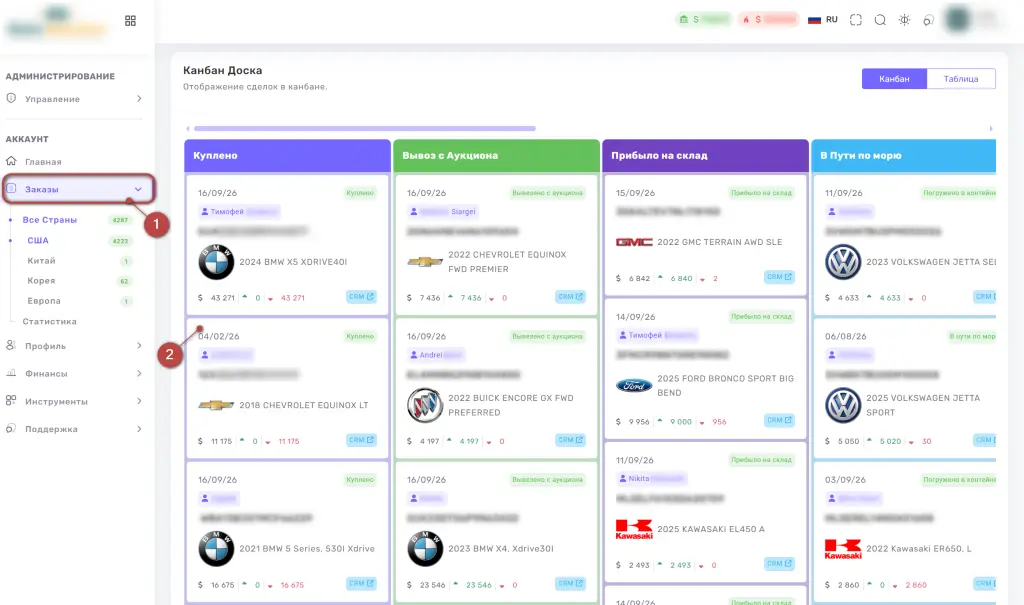Click the Поддержка headset icon
The width and height of the screenshot is (1024, 605).
[x=11, y=429]
